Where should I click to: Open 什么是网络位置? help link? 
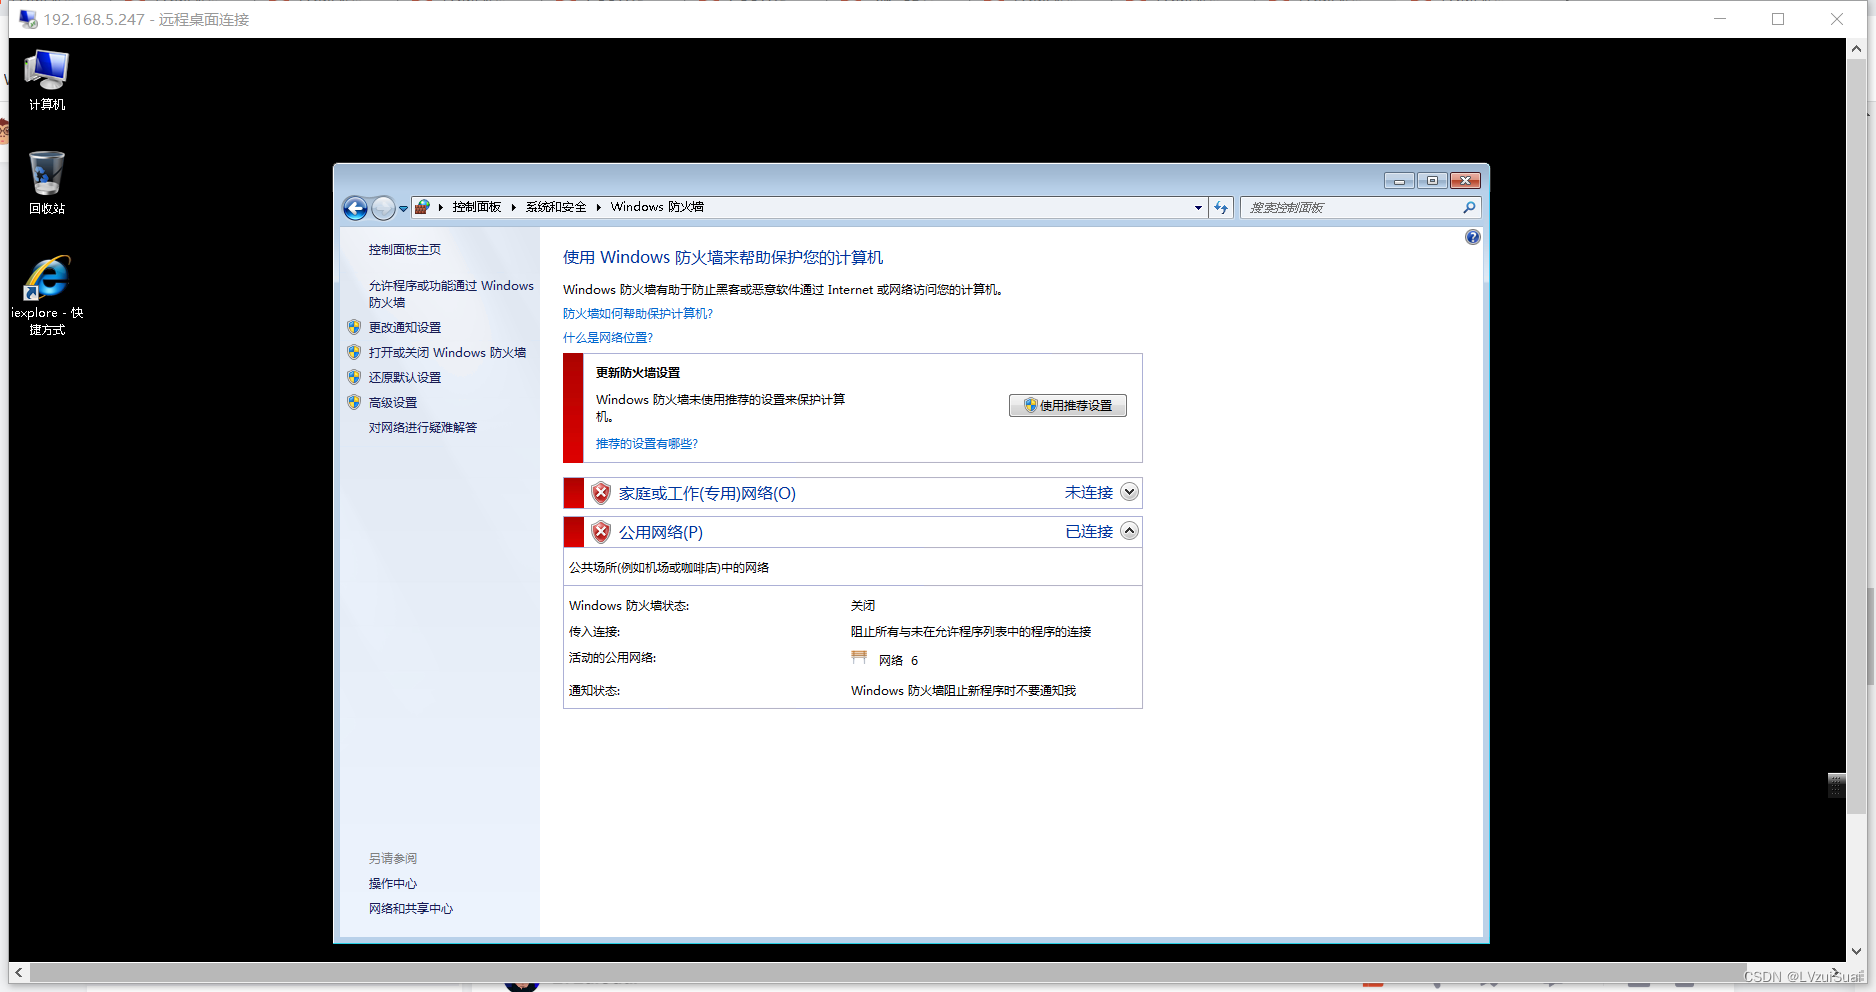[607, 338]
